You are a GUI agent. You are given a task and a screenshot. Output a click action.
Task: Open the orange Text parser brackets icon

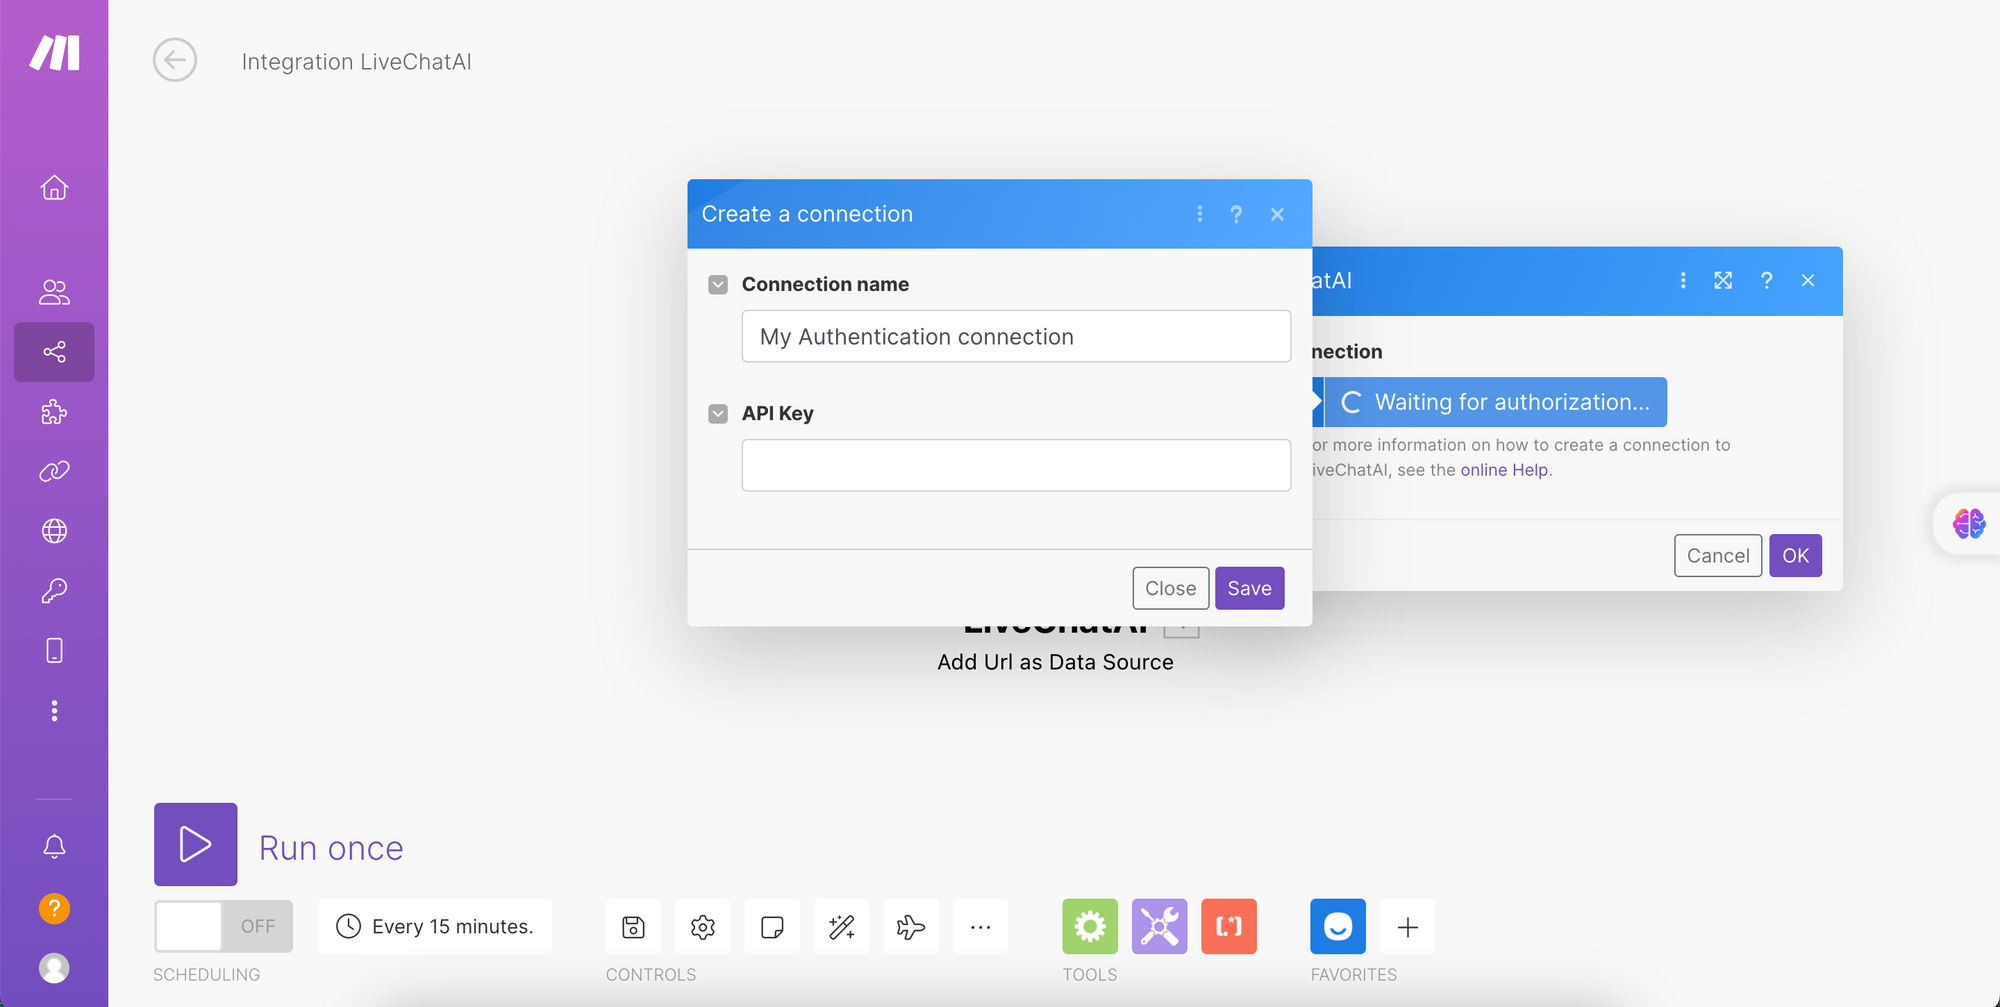click(1229, 926)
